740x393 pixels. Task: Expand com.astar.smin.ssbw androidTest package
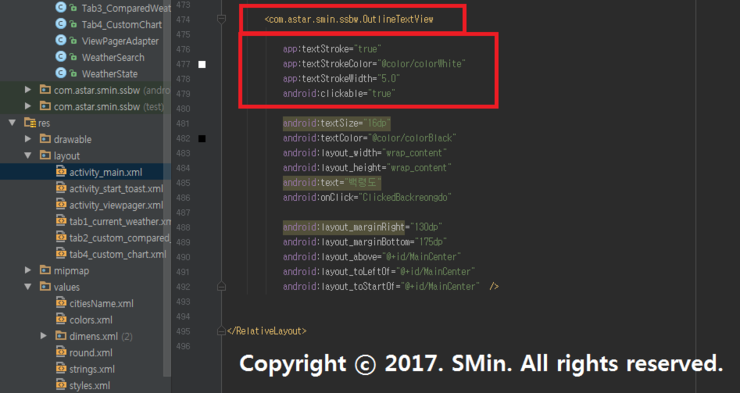click(x=28, y=90)
